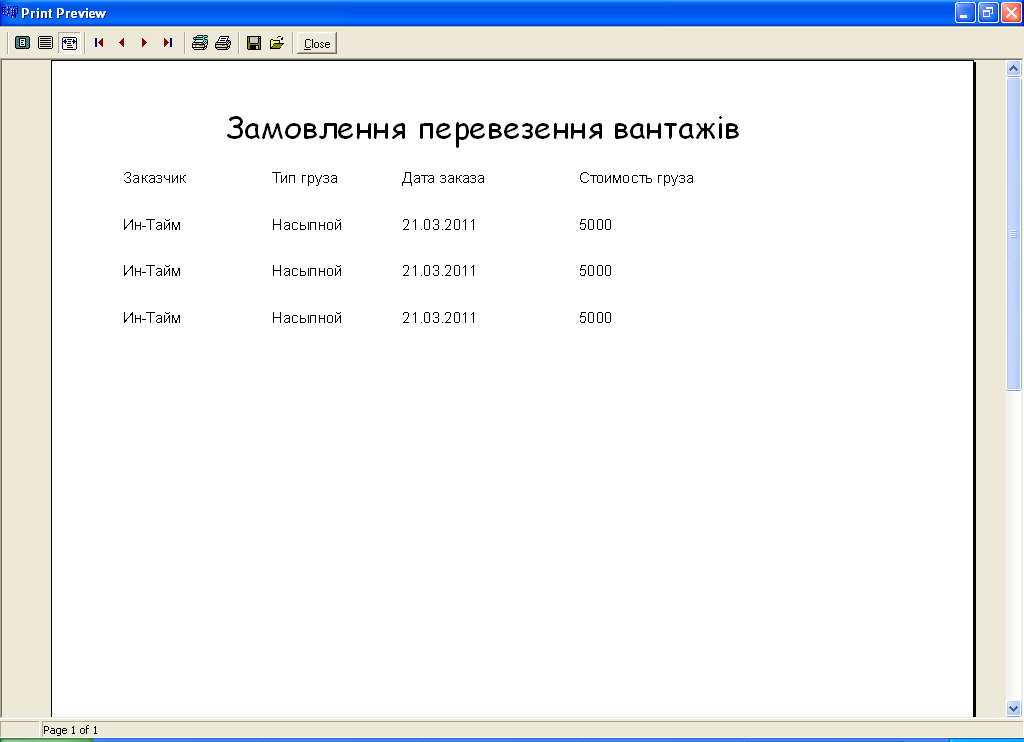Close the print preview with Close button

(x=317, y=43)
